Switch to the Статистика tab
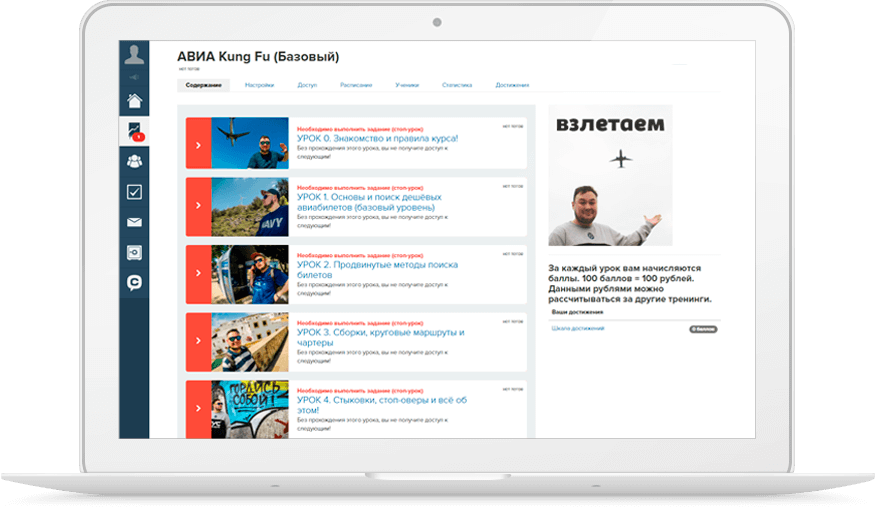The image size is (875, 508). (x=457, y=85)
